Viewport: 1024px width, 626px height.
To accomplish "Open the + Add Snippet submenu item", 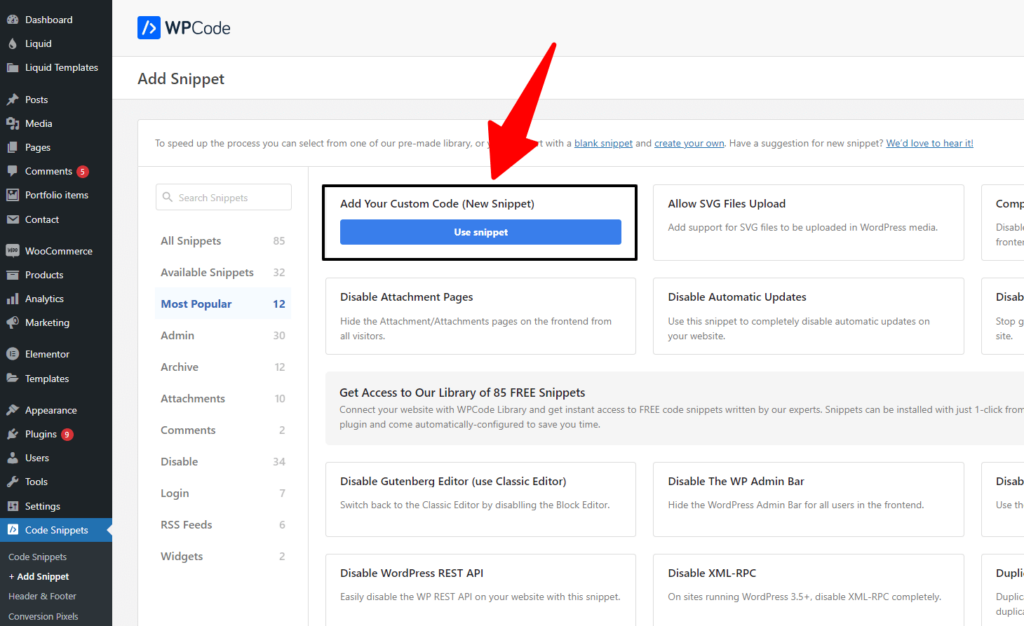I will [40, 576].
